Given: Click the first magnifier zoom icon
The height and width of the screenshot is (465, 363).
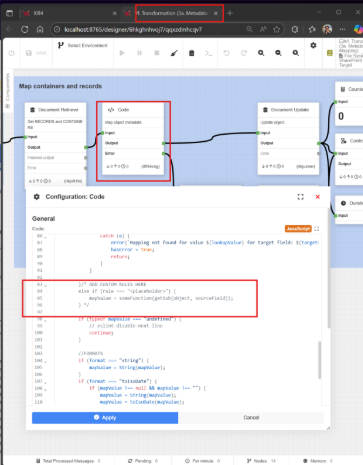Looking at the screenshot, I should click(x=261, y=53).
